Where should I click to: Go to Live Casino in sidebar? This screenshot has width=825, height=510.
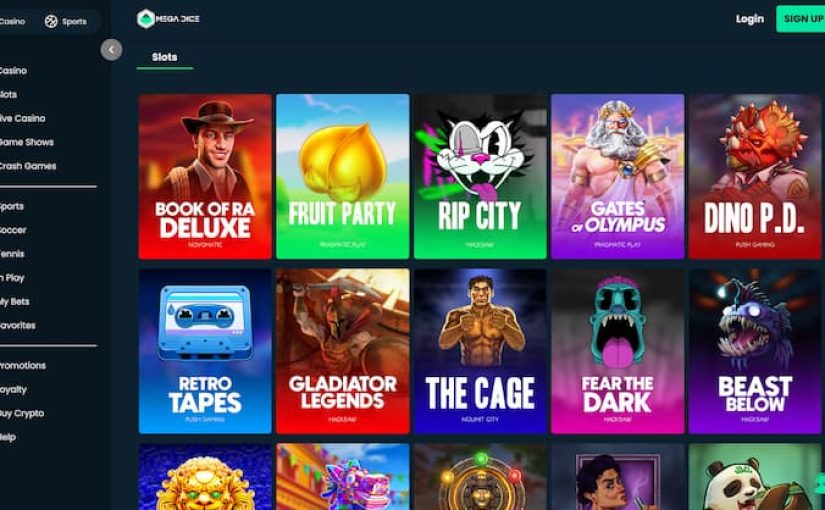pos(22,118)
